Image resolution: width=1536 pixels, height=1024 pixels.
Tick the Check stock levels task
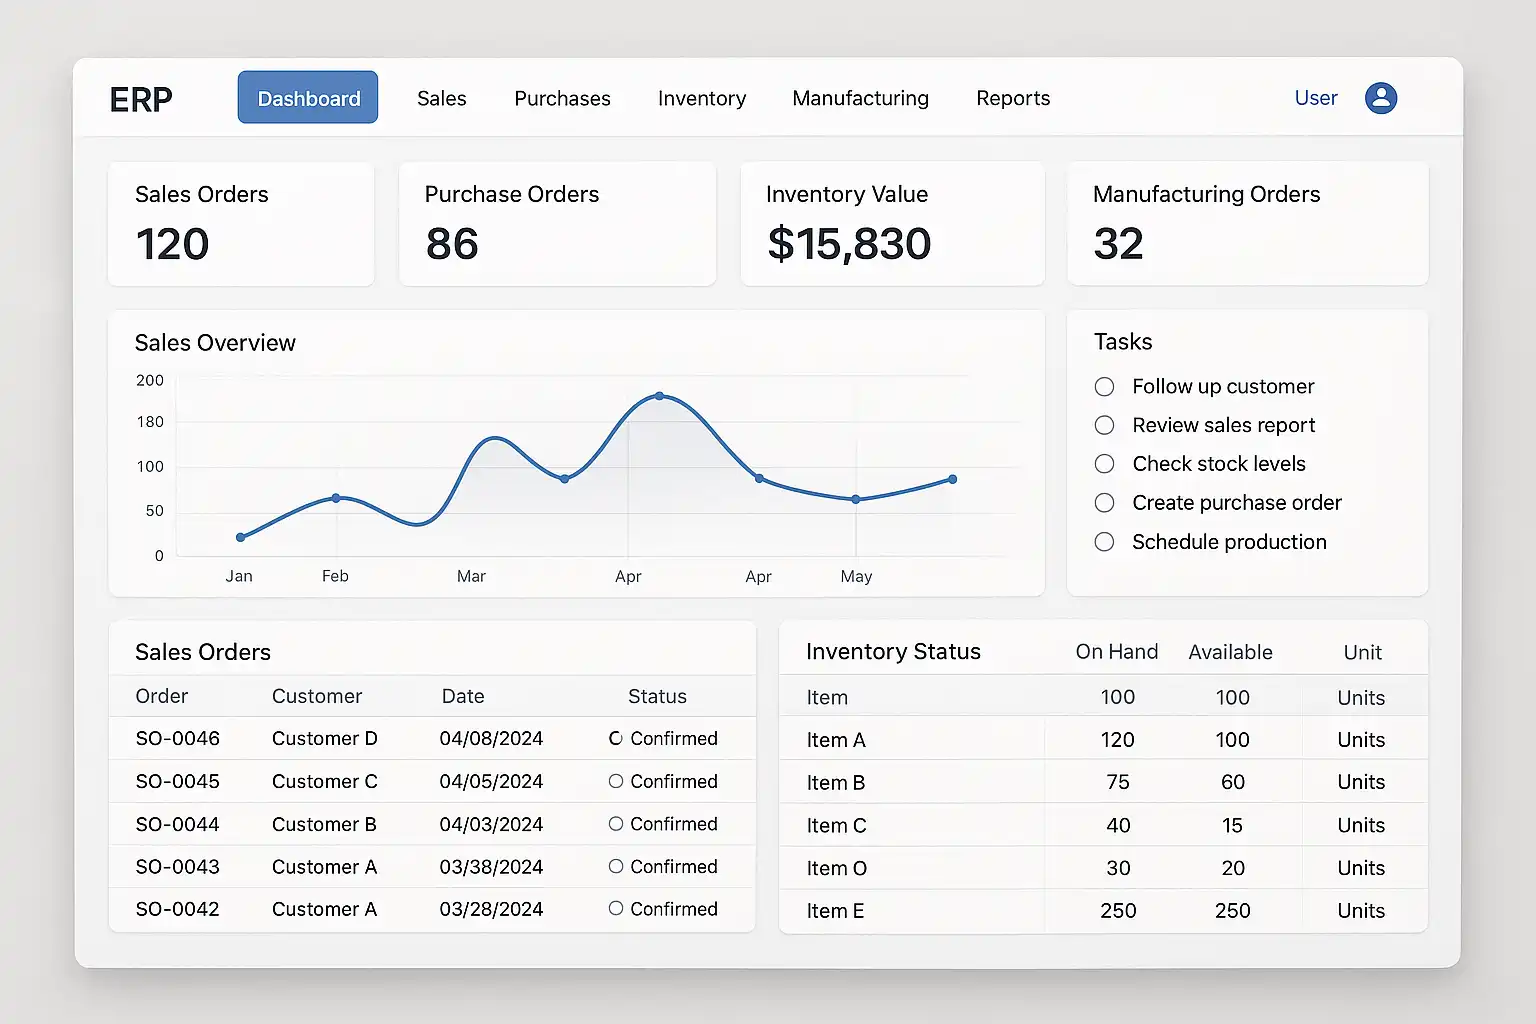point(1104,464)
